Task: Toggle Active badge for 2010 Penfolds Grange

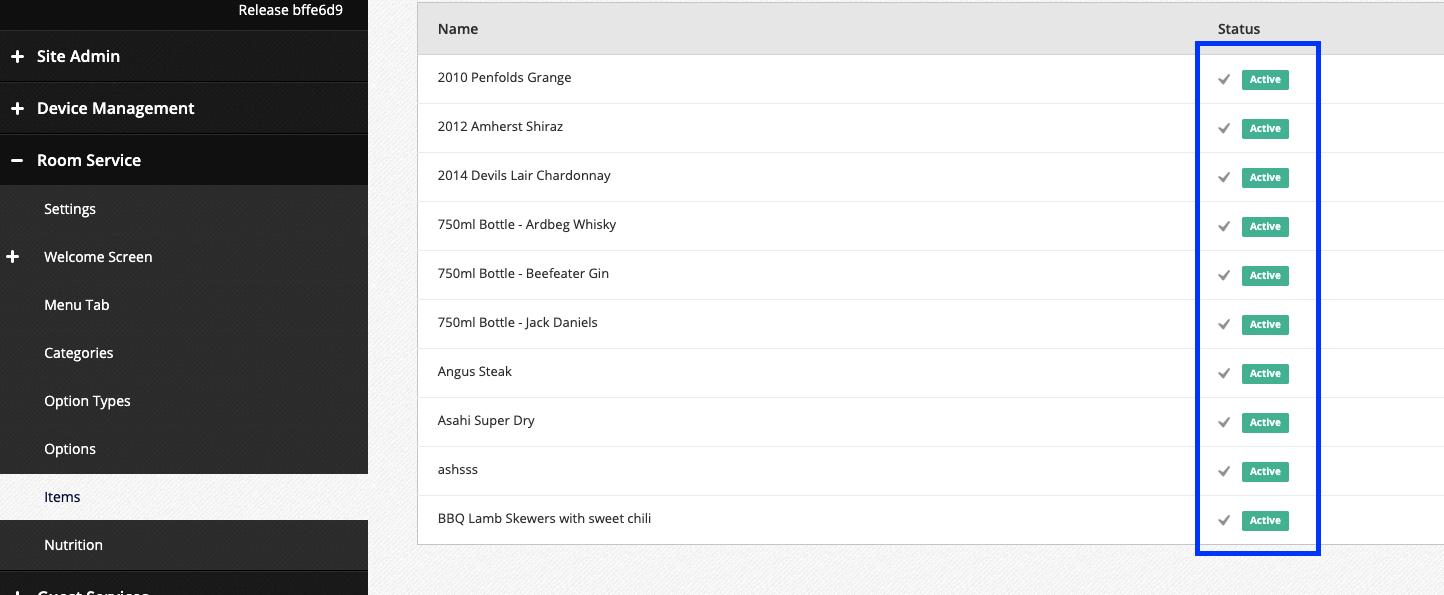Action: pos(1265,80)
